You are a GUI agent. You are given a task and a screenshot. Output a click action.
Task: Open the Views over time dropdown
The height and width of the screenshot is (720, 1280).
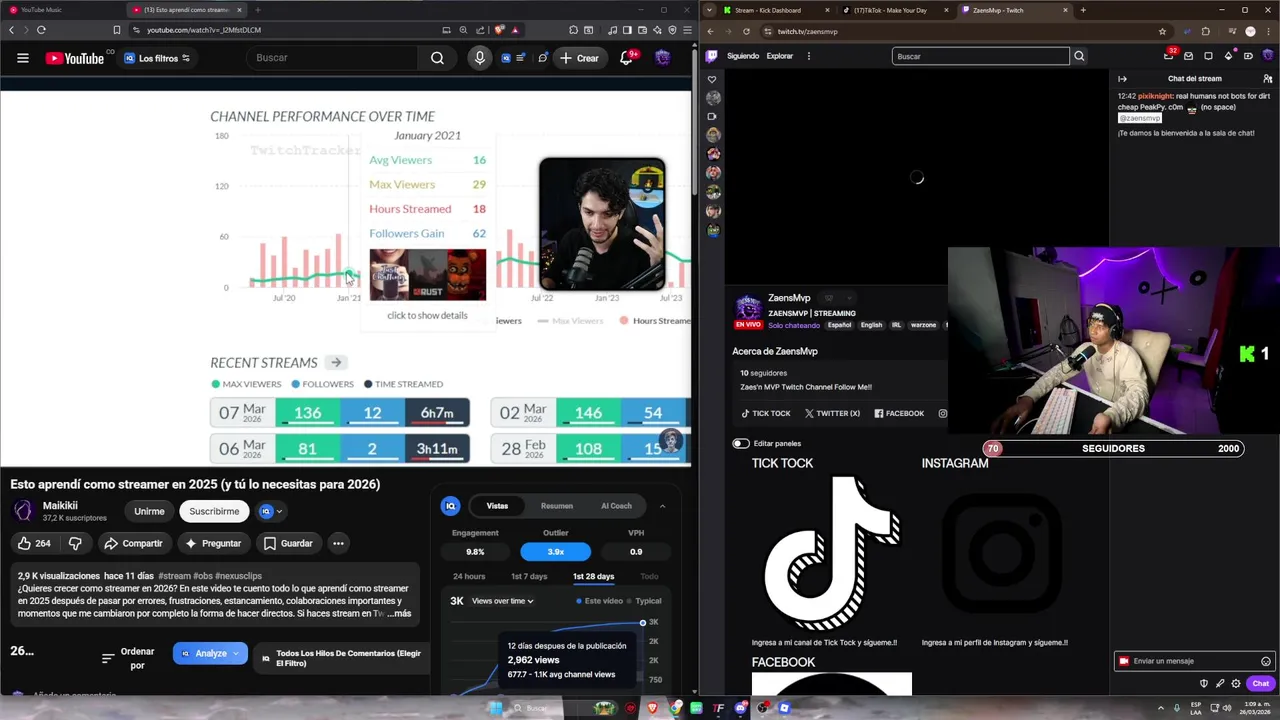502,601
